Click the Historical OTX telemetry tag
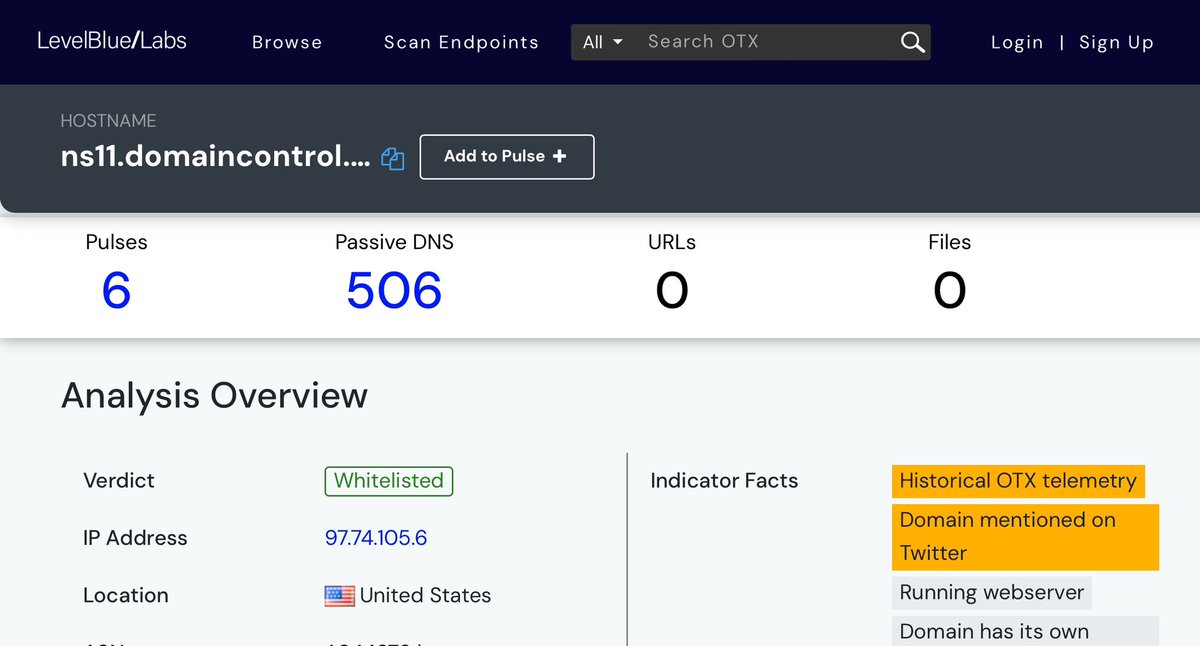The height and width of the screenshot is (646, 1200). [x=1017, y=481]
